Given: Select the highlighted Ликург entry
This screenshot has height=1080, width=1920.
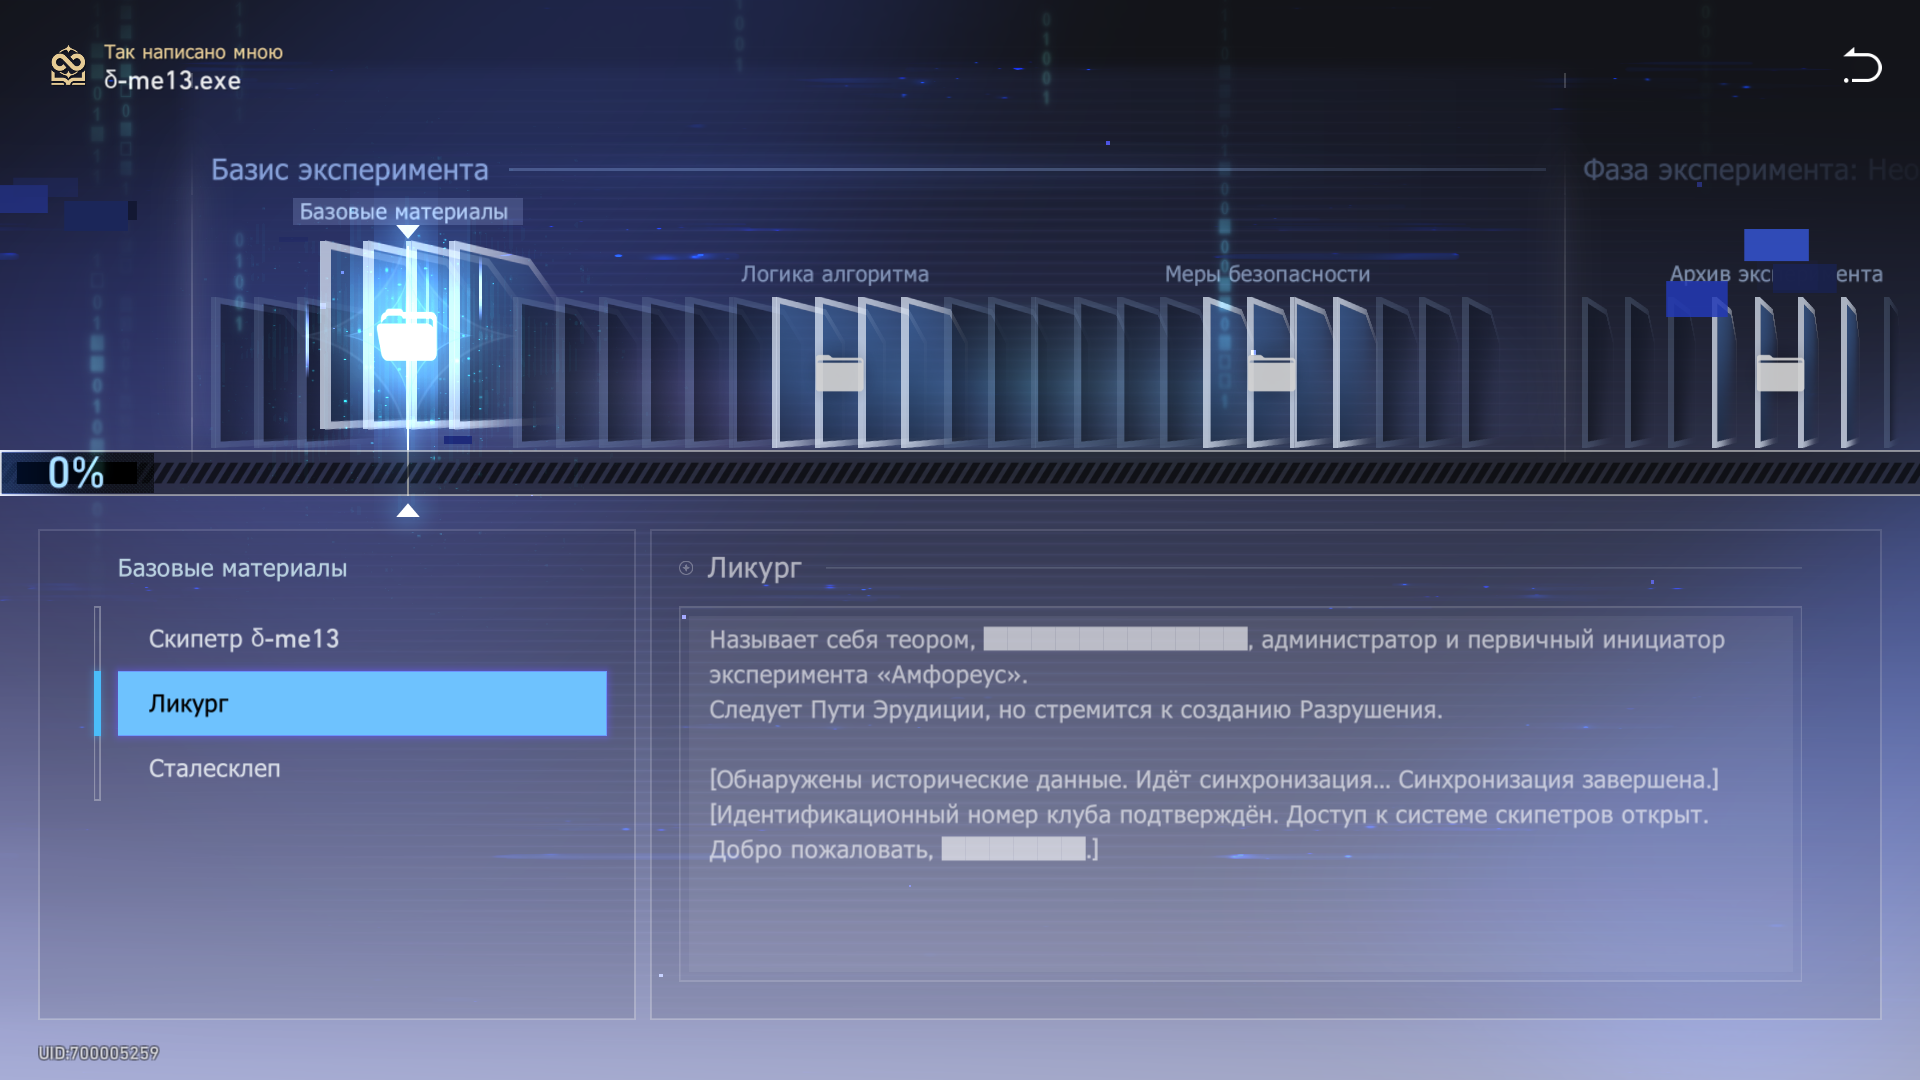Looking at the screenshot, I should pyautogui.click(x=360, y=703).
